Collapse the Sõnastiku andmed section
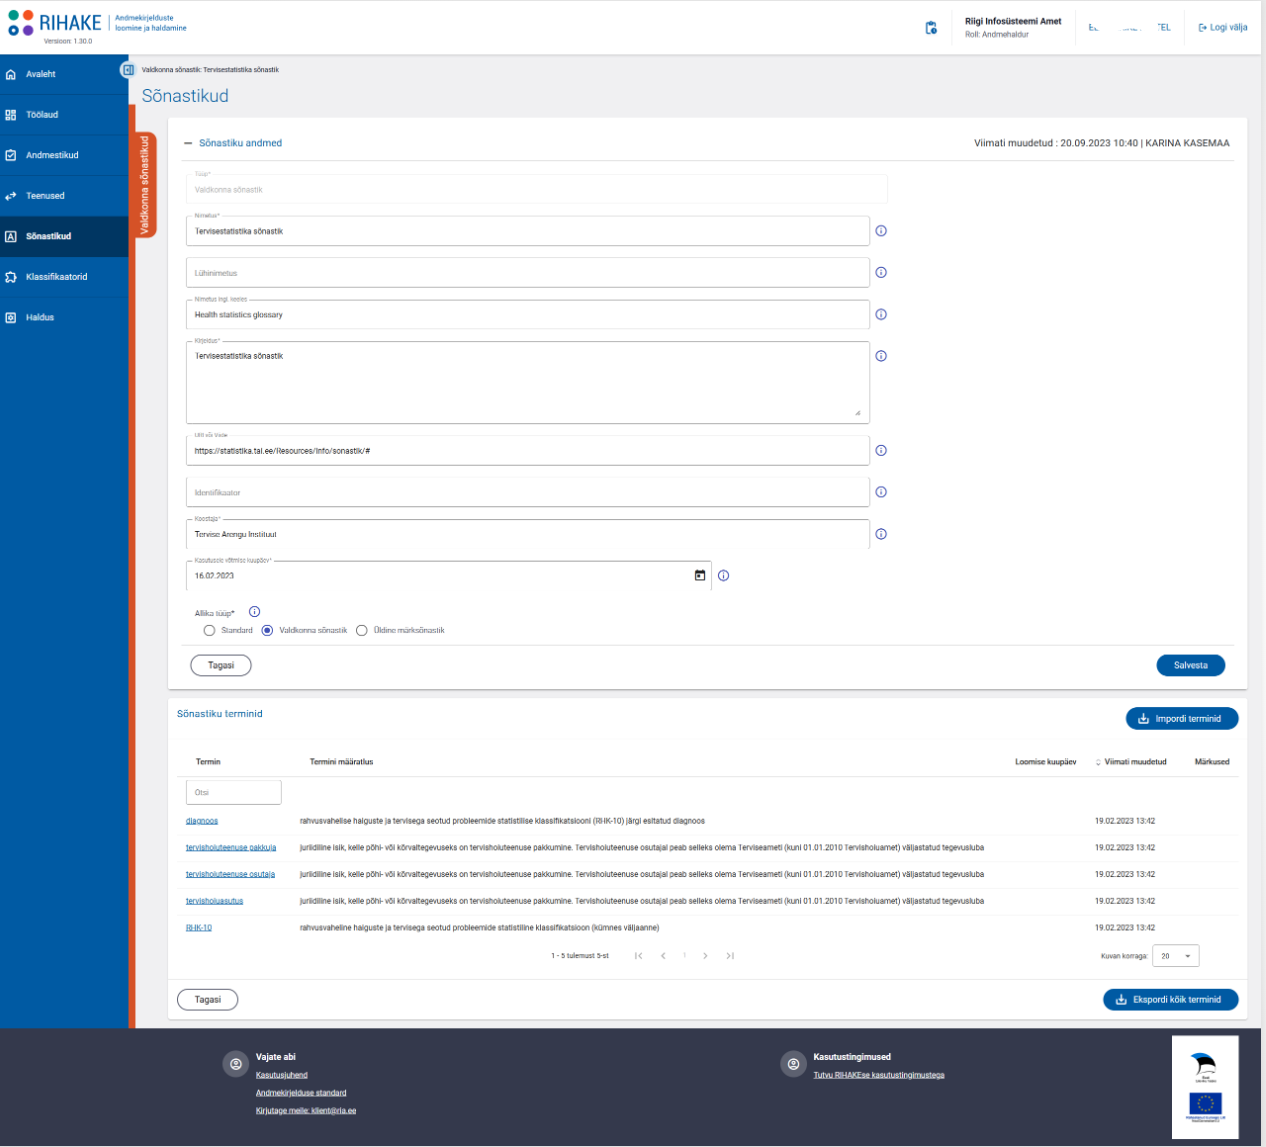Viewport: 1266px width, 1147px height. point(188,143)
